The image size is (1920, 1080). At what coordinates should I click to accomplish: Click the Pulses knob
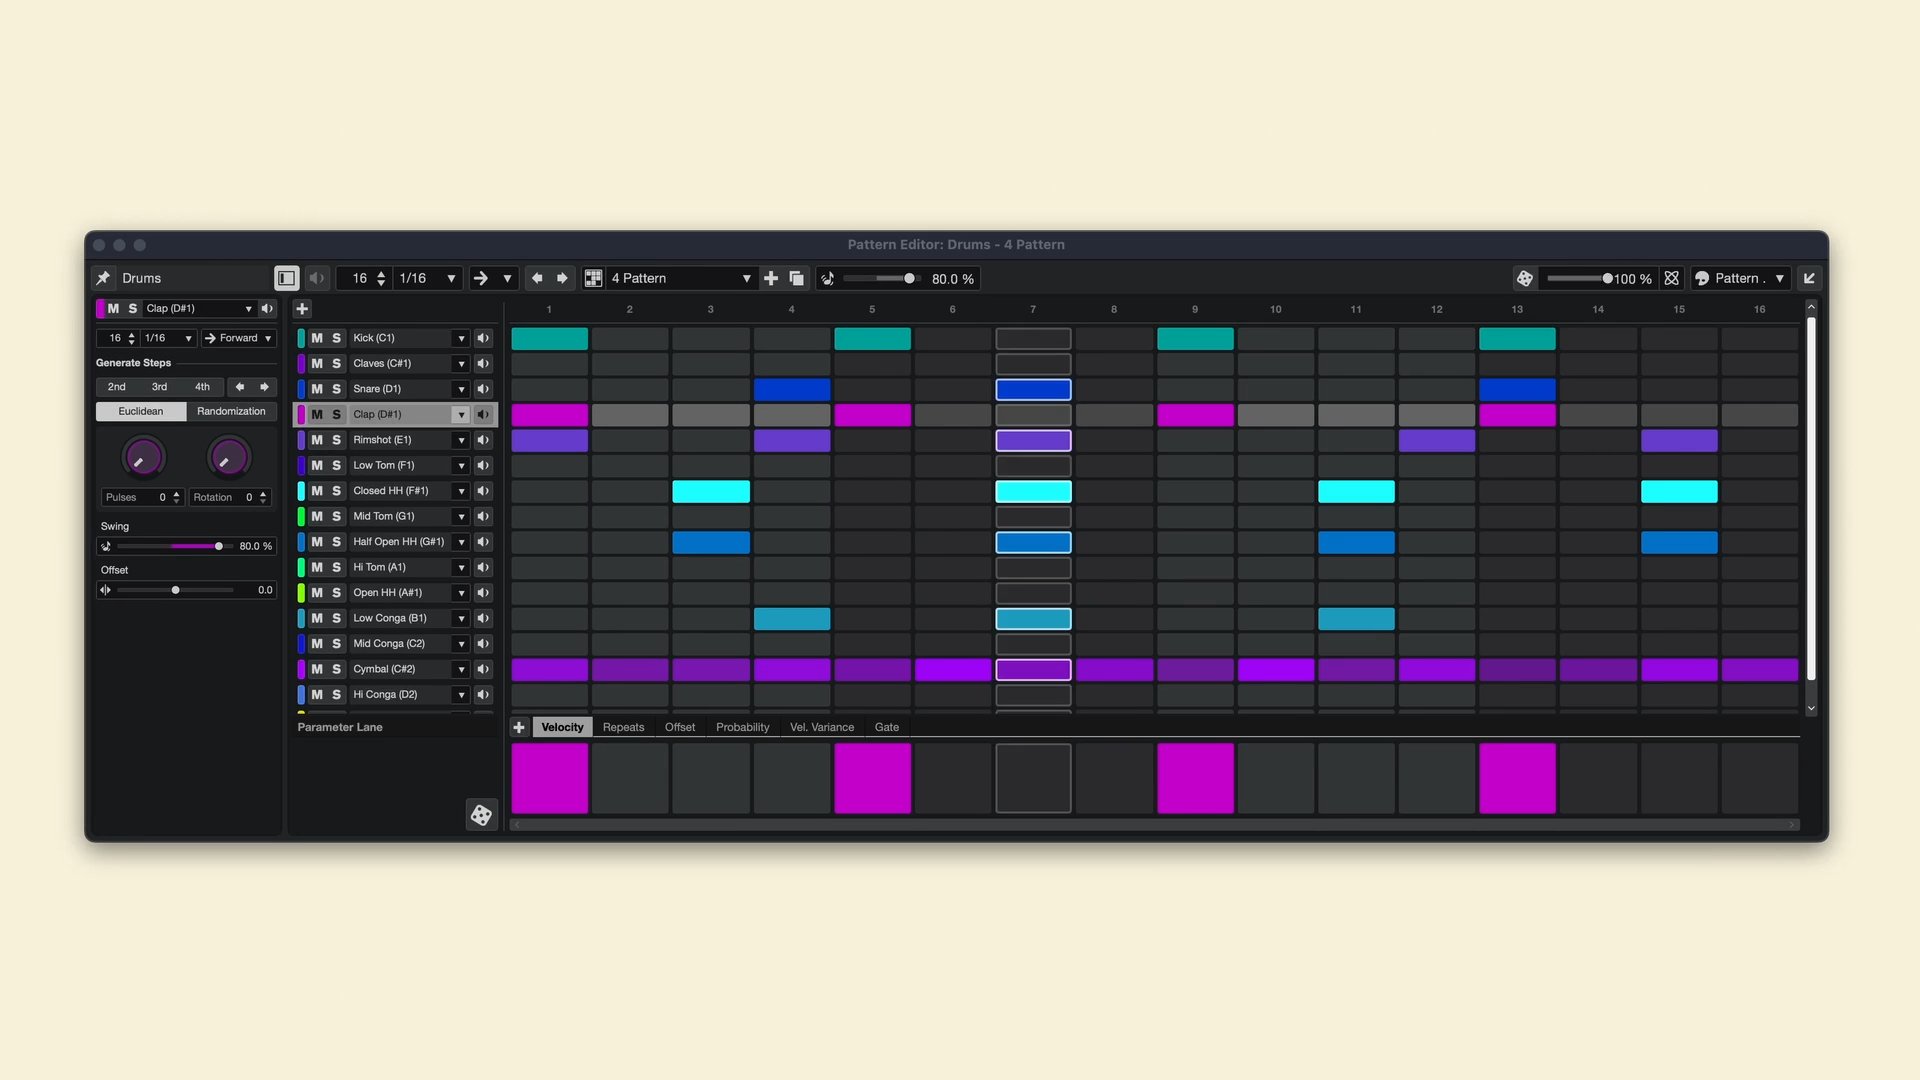[x=143, y=457]
